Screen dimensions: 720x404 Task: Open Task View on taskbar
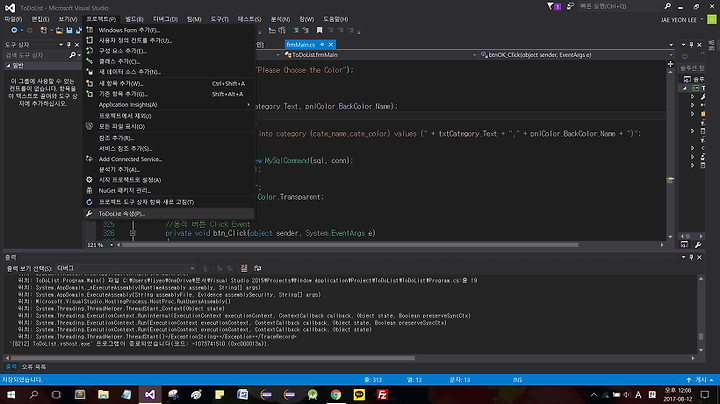[x=56, y=395]
